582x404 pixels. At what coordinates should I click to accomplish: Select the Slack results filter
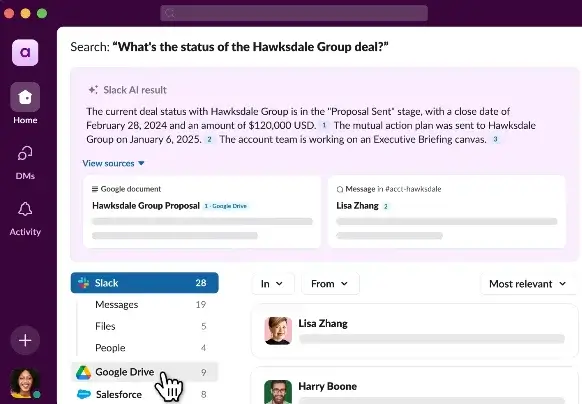point(144,283)
